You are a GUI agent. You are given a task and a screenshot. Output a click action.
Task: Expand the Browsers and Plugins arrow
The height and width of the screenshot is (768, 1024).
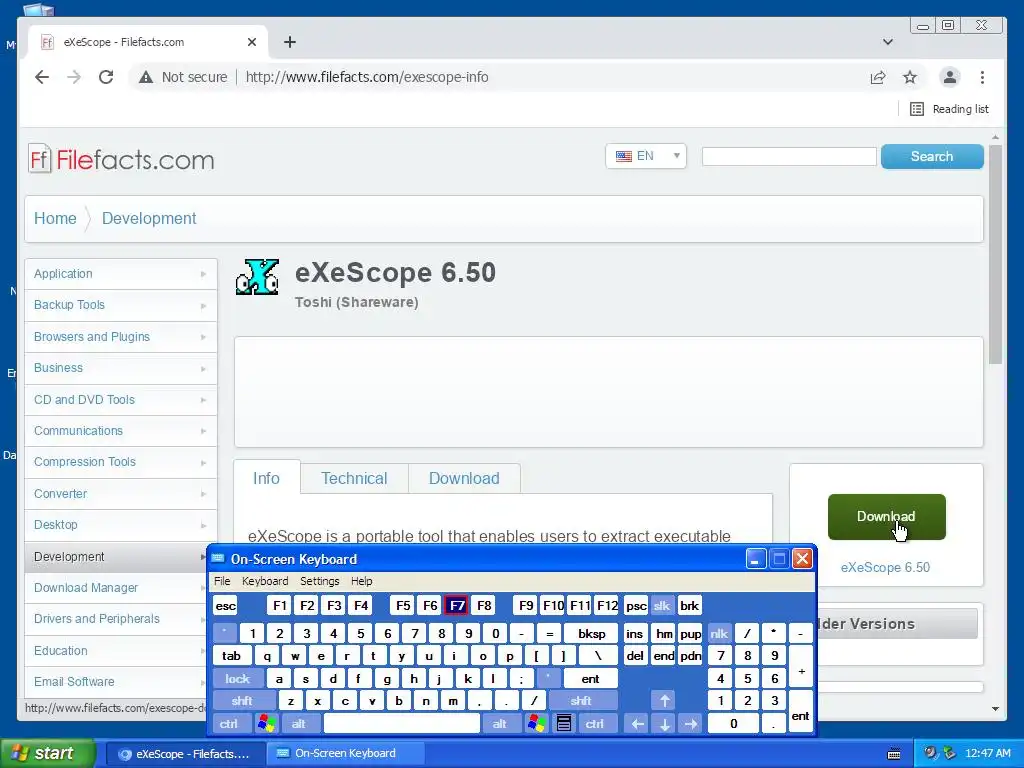(203, 337)
